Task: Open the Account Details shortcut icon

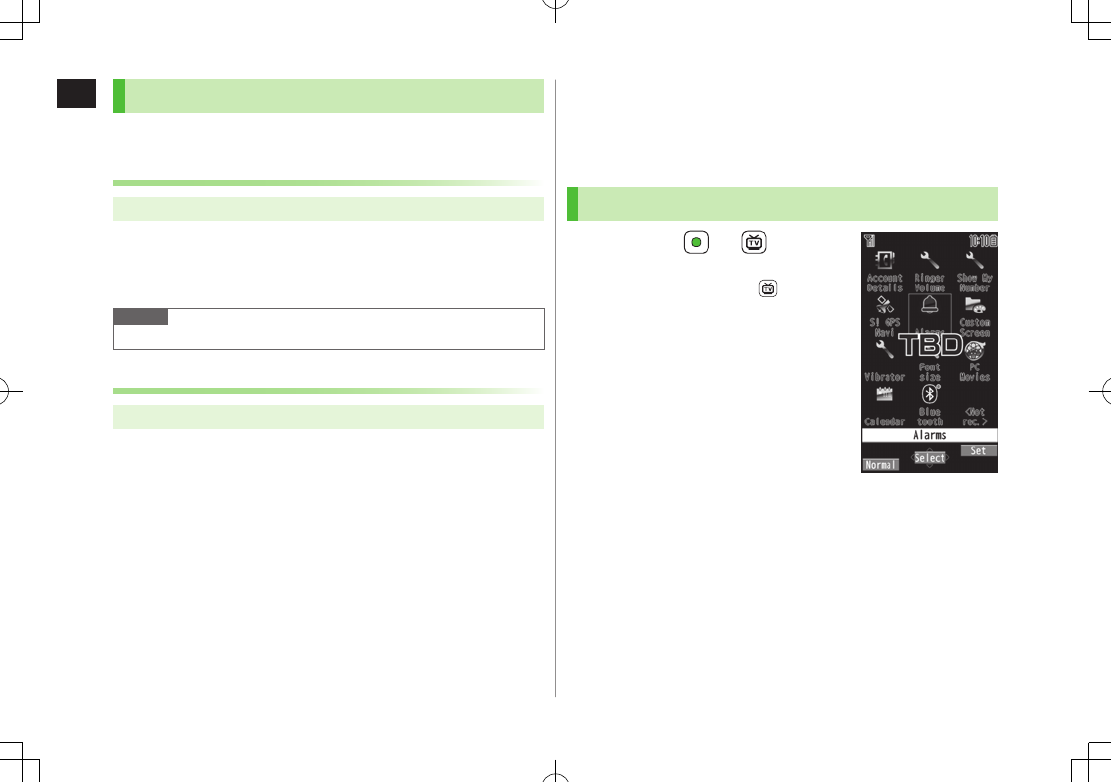Action: 884,261
